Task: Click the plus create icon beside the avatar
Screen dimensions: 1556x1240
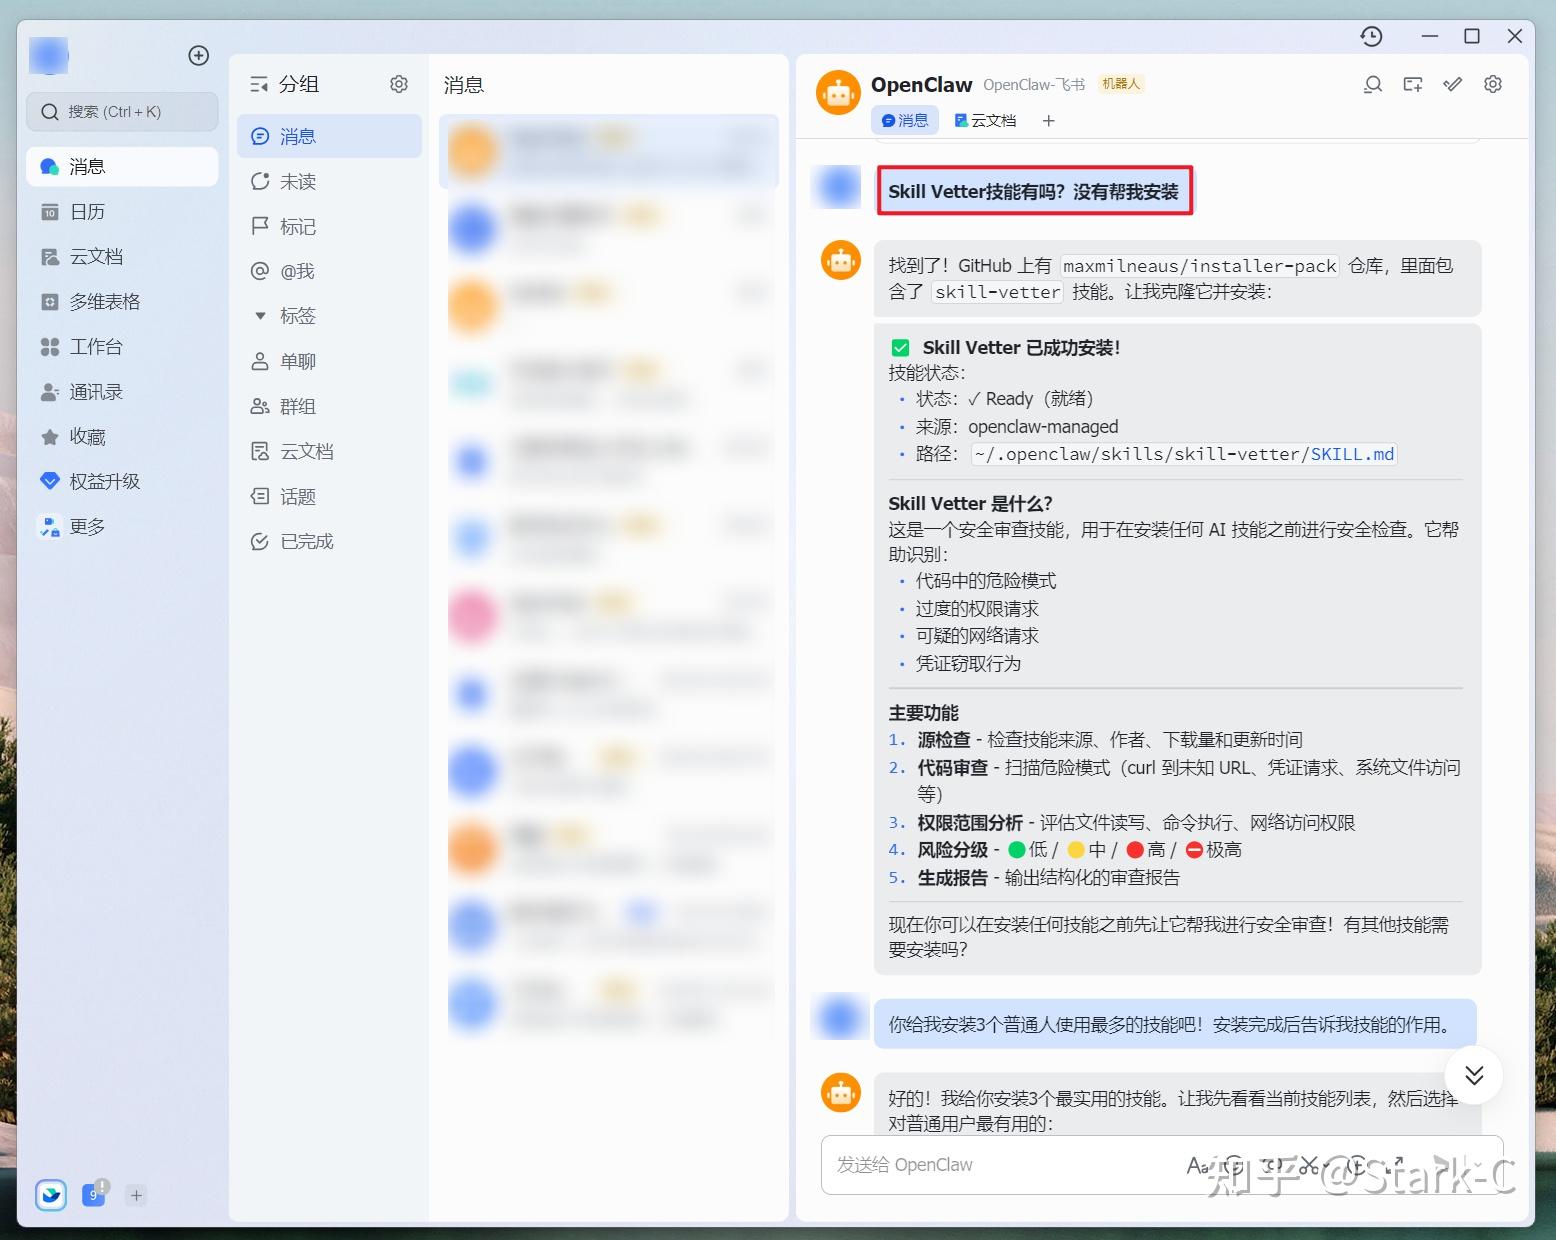Action: pos(199,55)
